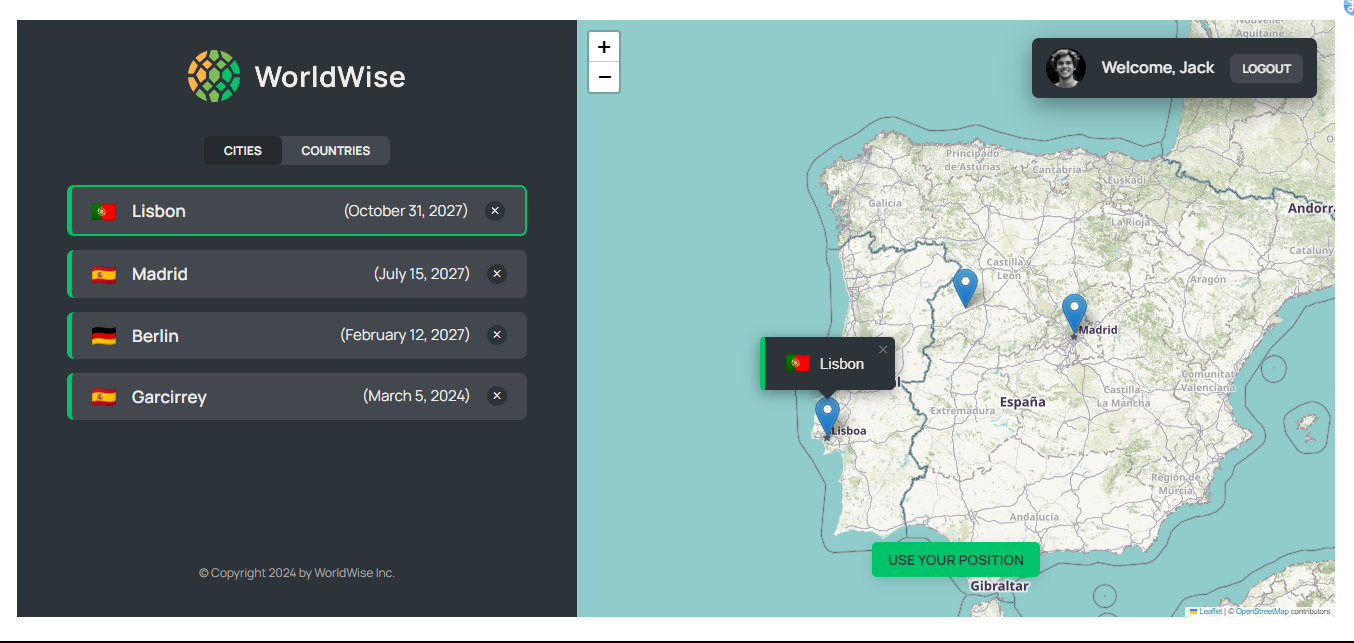1354x643 pixels.
Task: Click the date (March 5, 2024)
Action: coord(416,396)
